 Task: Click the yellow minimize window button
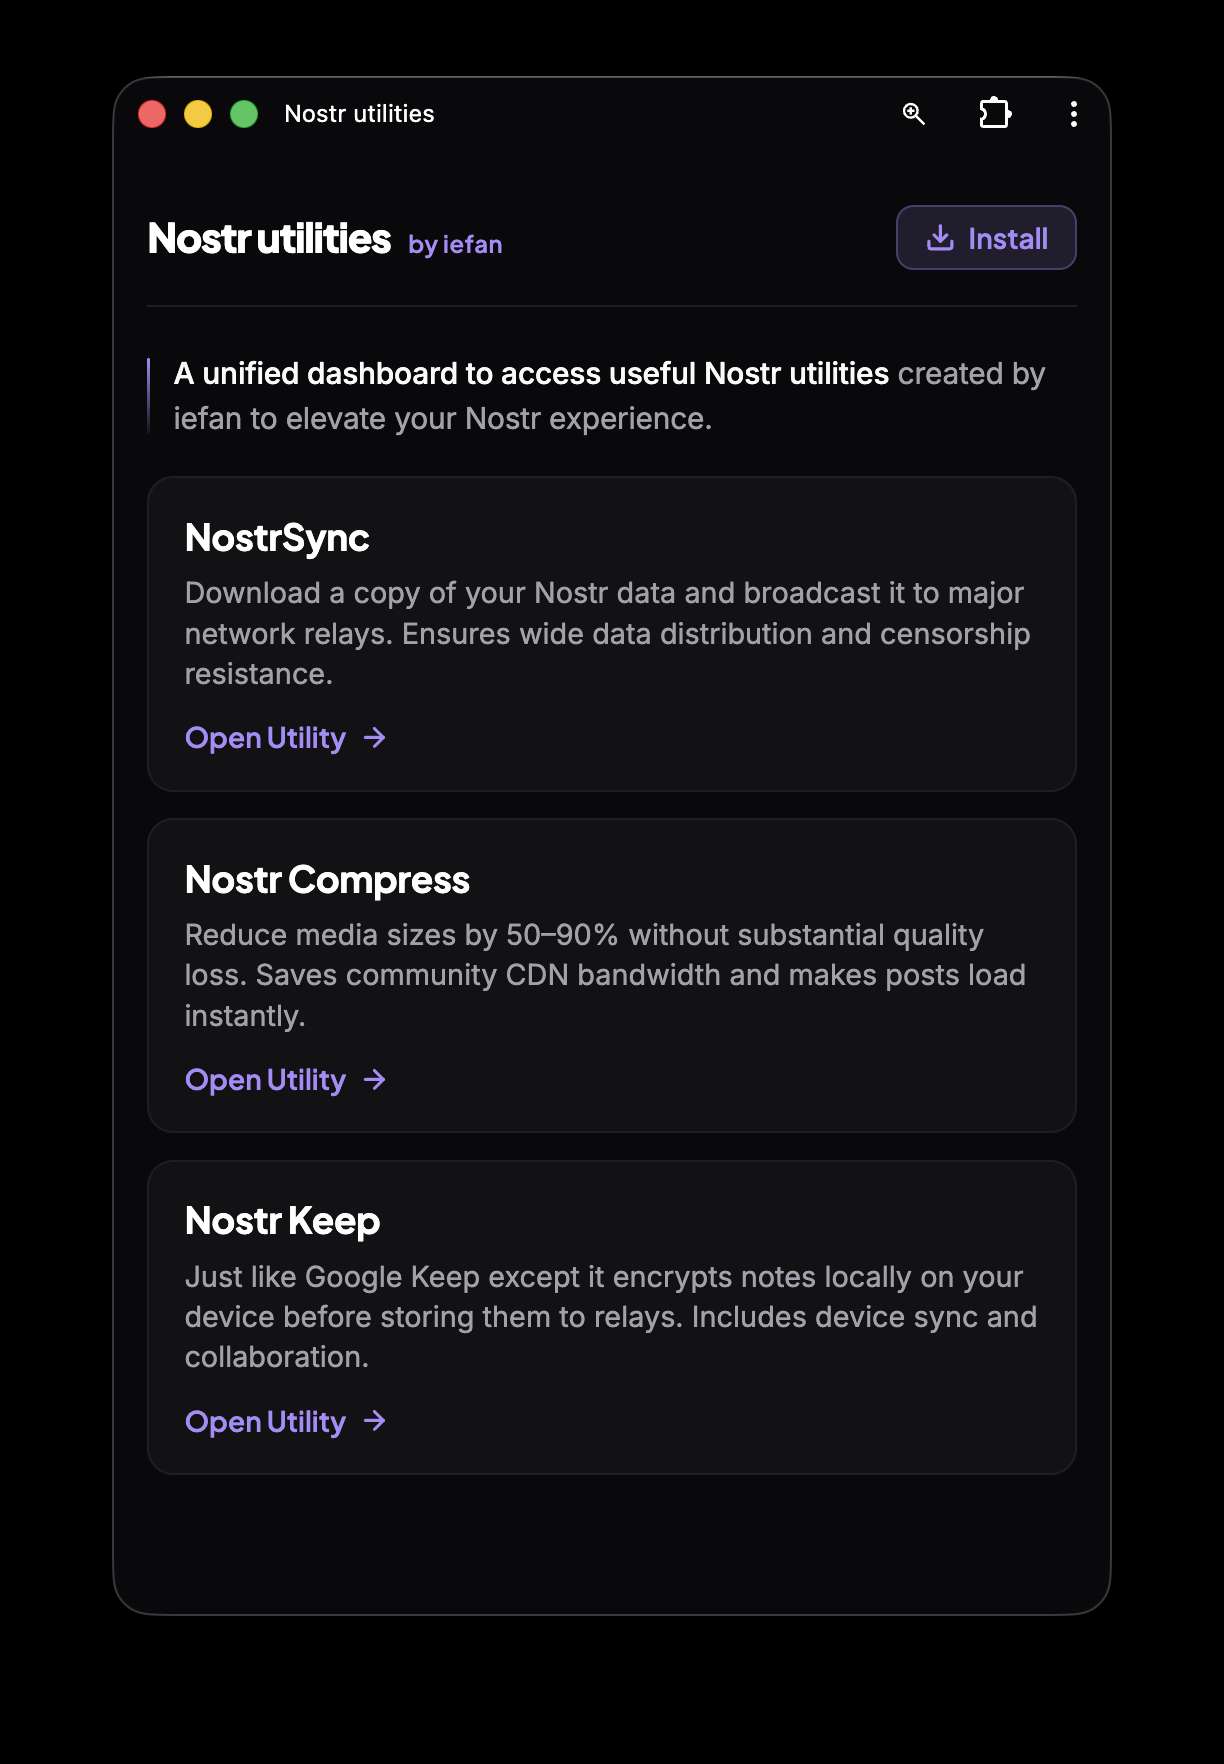pyautogui.click(x=198, y=114)
